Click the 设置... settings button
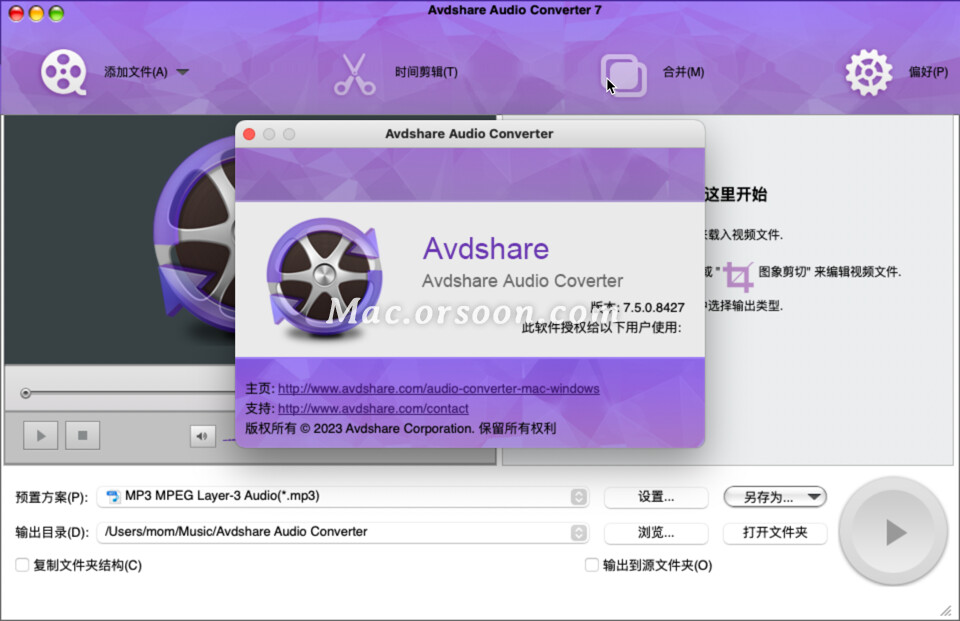Viewport: 960px width, 621px height. click(x=656, y=497)
